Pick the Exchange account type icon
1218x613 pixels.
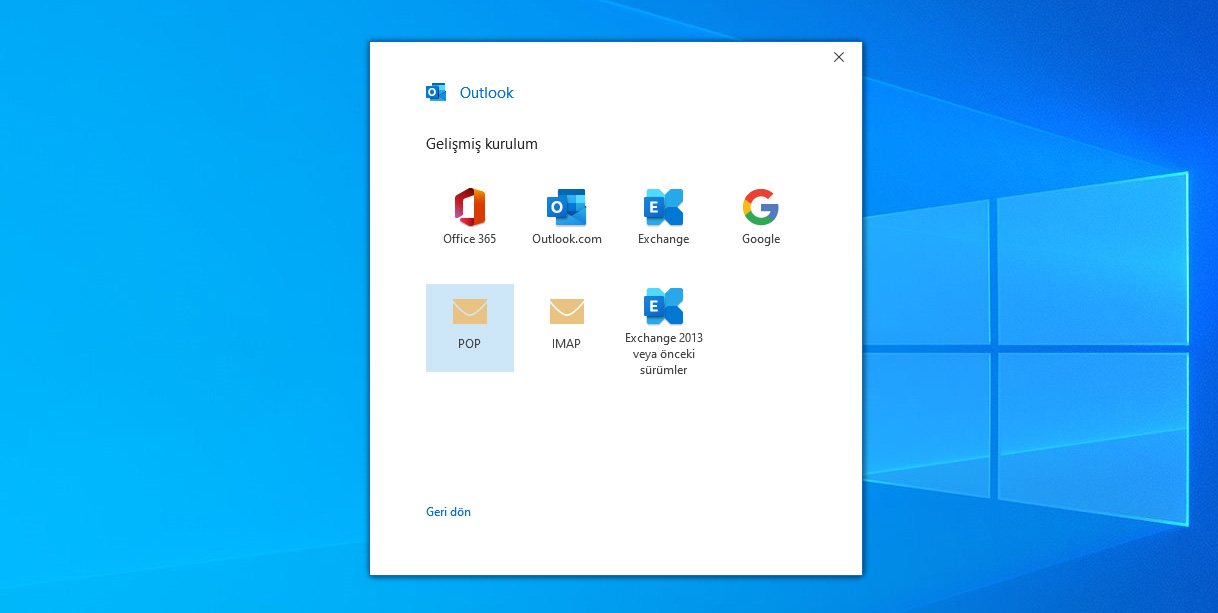click(x=663, y=207)
